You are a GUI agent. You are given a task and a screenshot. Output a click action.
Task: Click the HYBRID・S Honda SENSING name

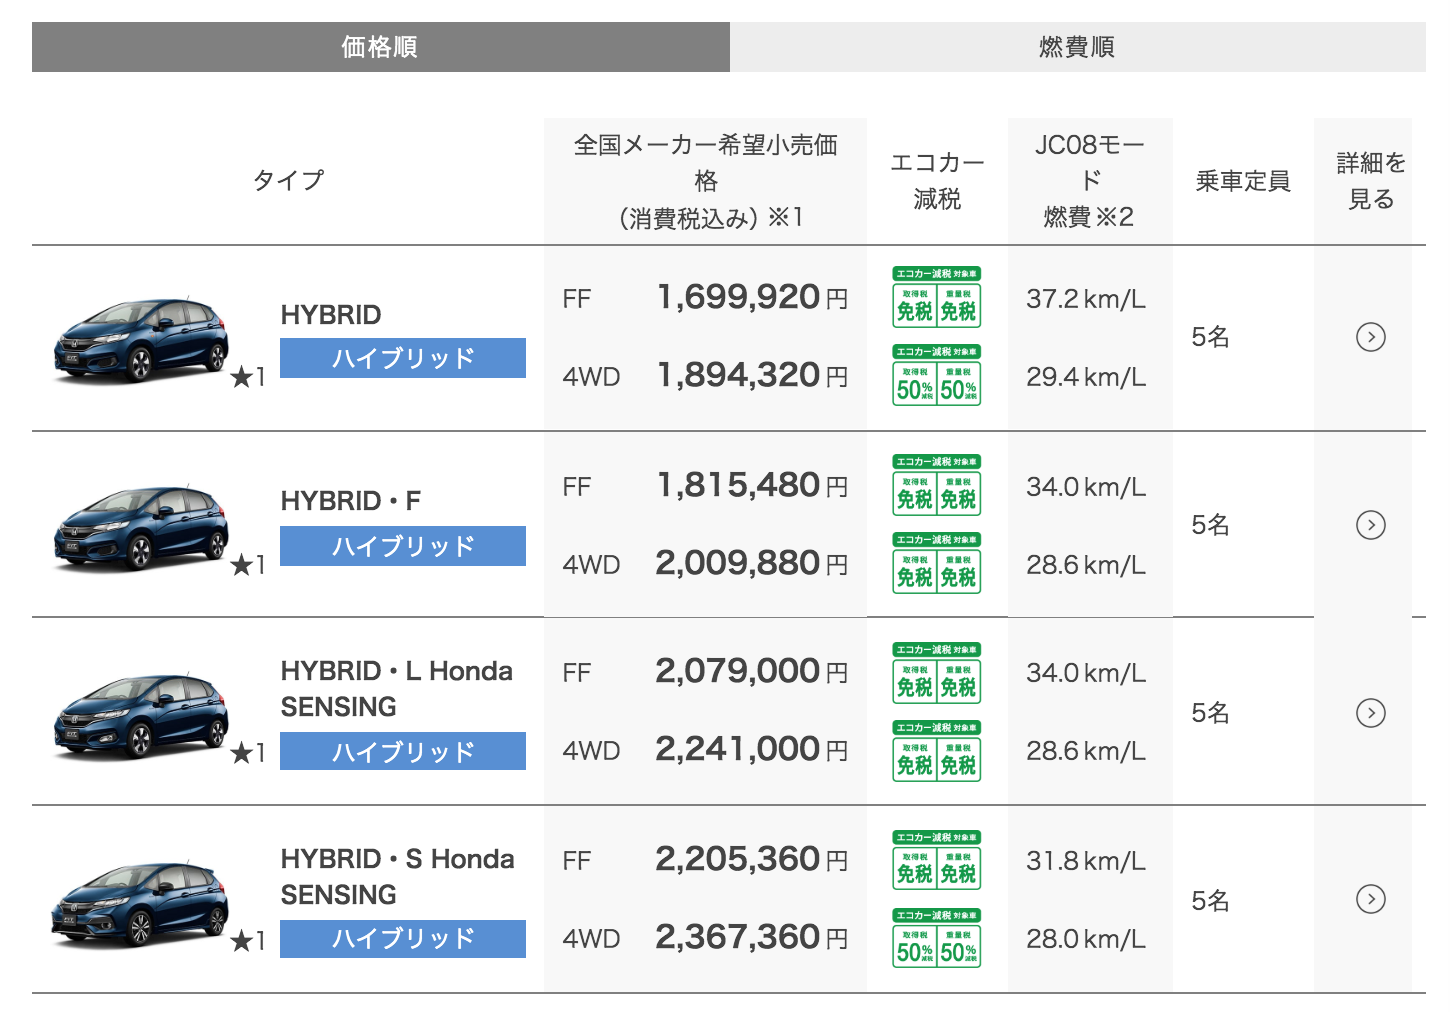398,877
